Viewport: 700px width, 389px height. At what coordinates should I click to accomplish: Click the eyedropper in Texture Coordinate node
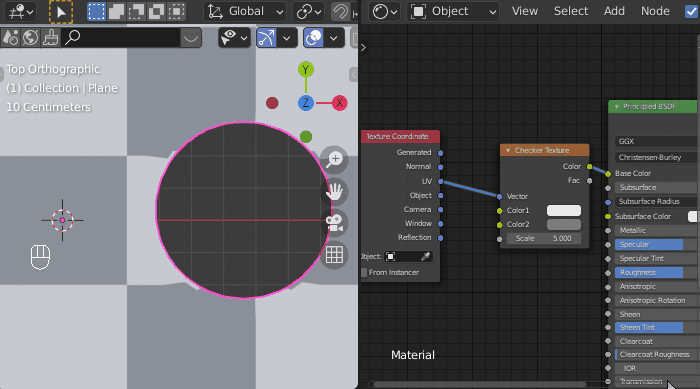[425, 256]
